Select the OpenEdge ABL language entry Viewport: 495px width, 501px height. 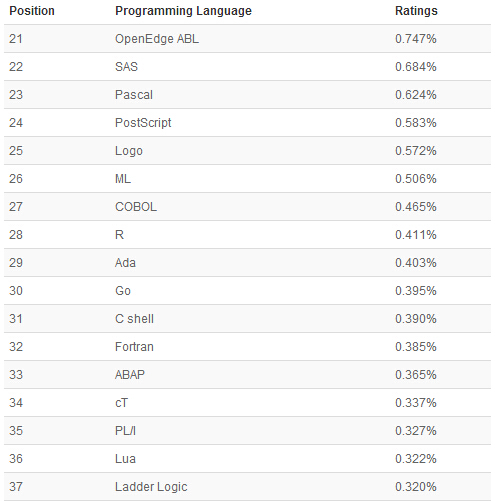pos(157,39)
